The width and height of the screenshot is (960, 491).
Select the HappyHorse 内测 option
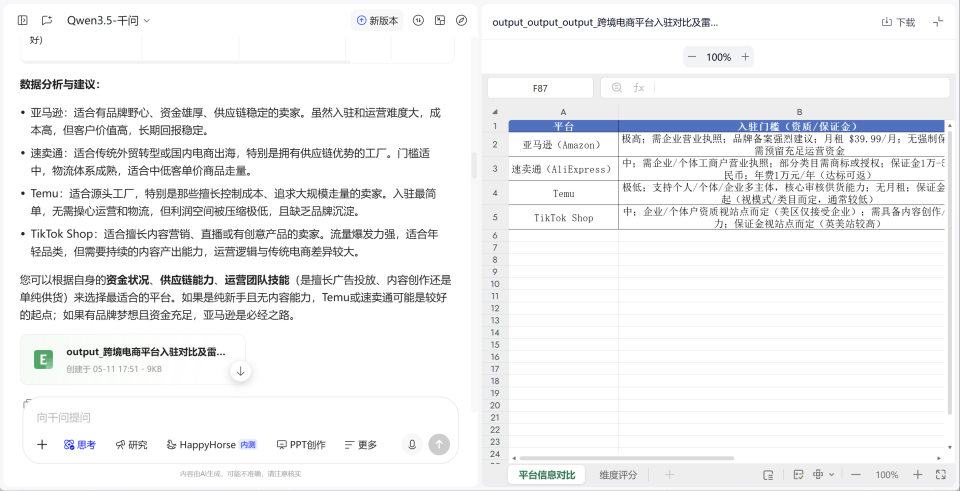[212, 444]
